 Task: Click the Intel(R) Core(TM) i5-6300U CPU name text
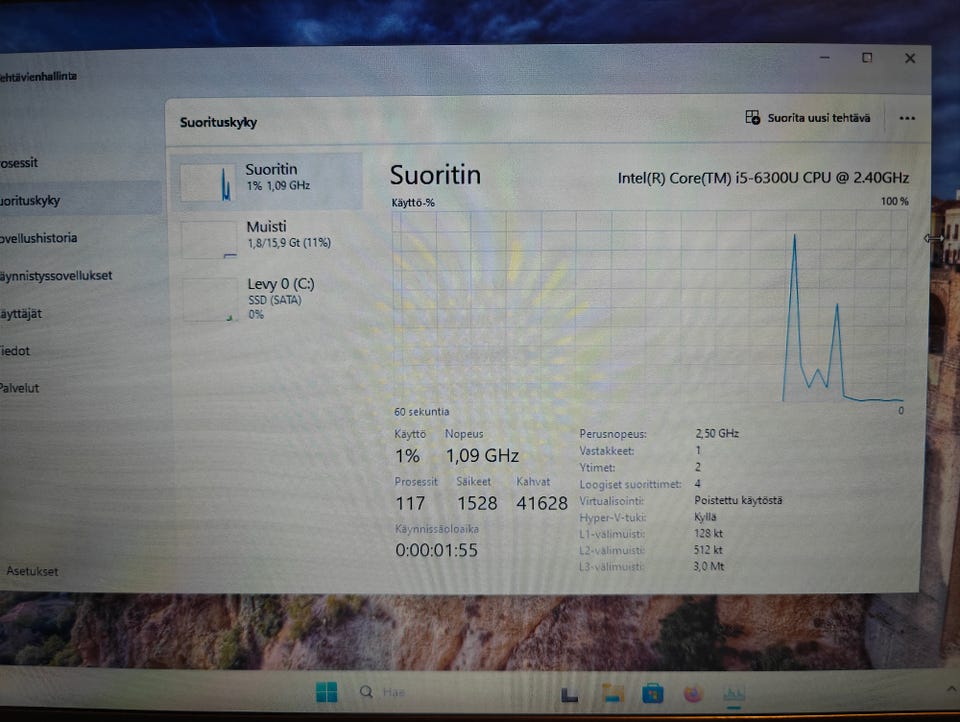763,178
